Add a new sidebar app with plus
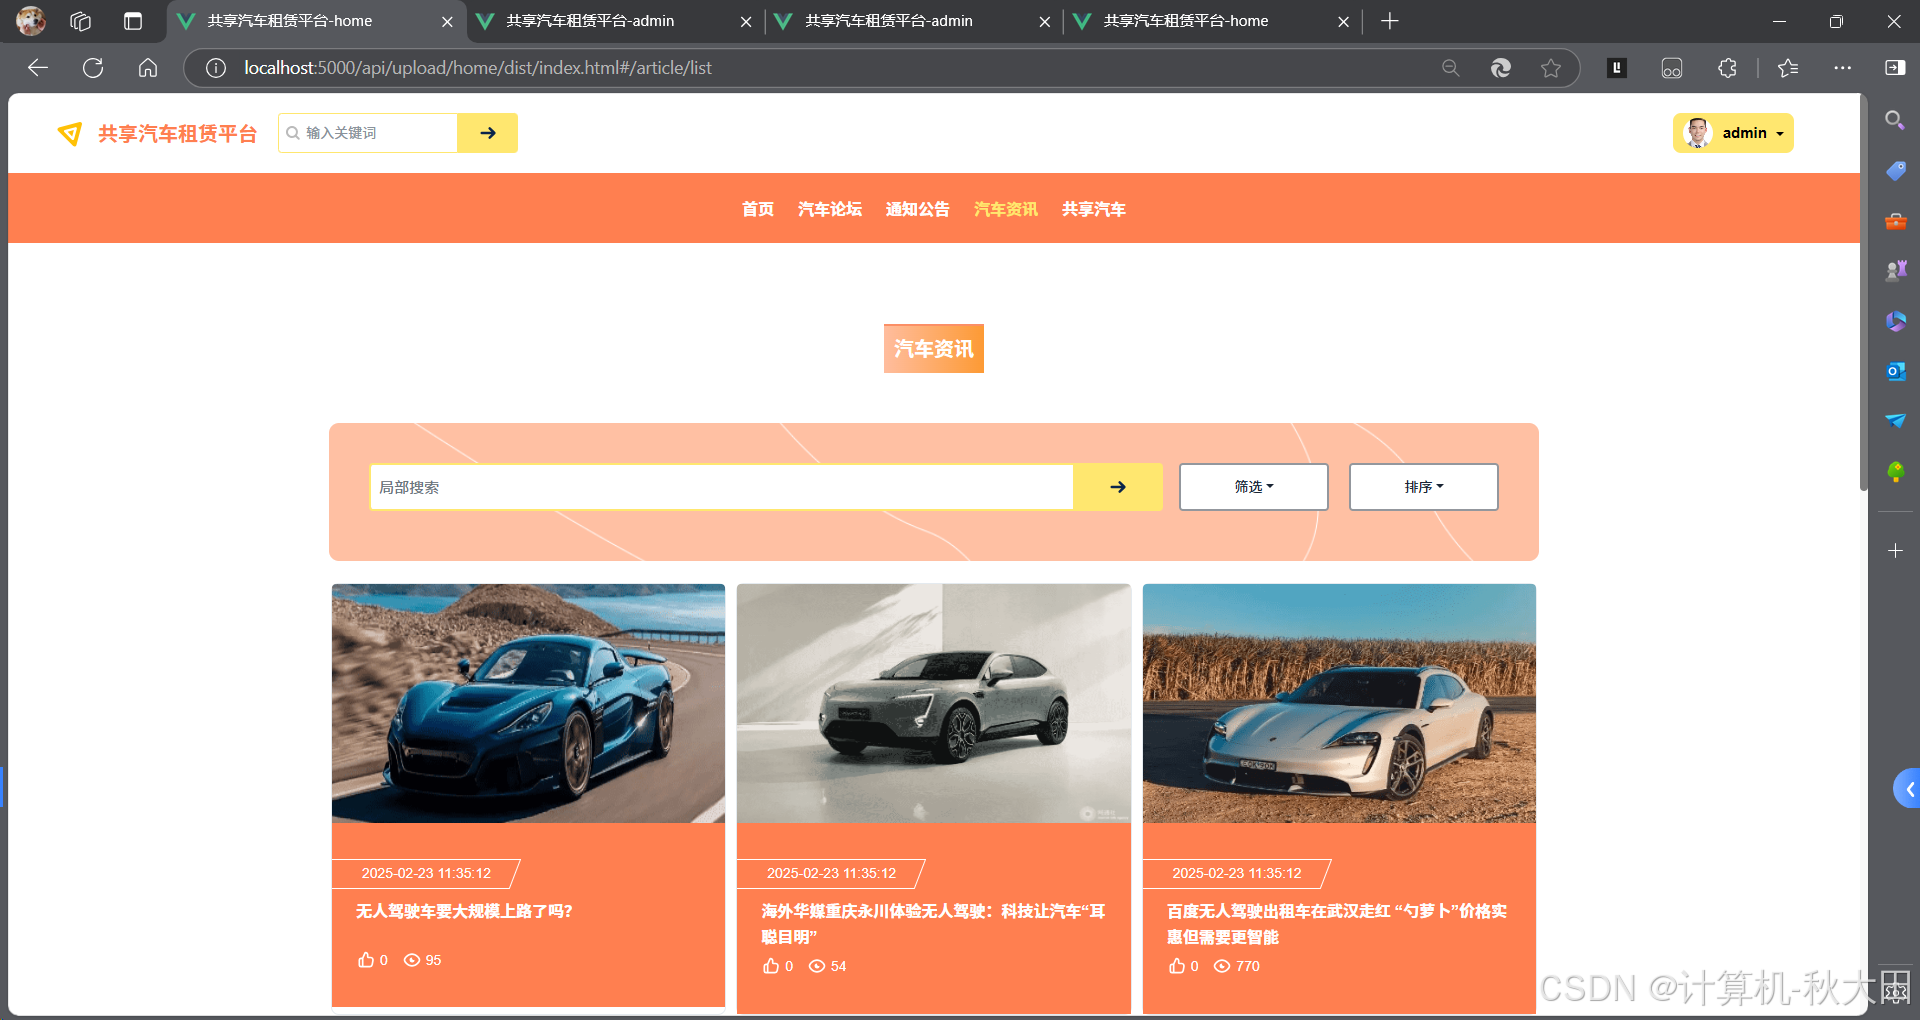1920x1020 pixels. [x=1895, y=551]
